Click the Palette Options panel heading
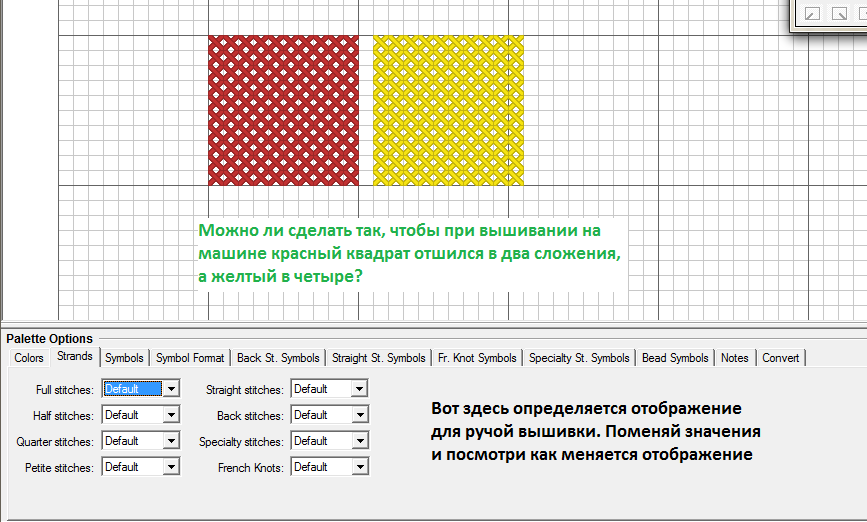 [49, 338]
